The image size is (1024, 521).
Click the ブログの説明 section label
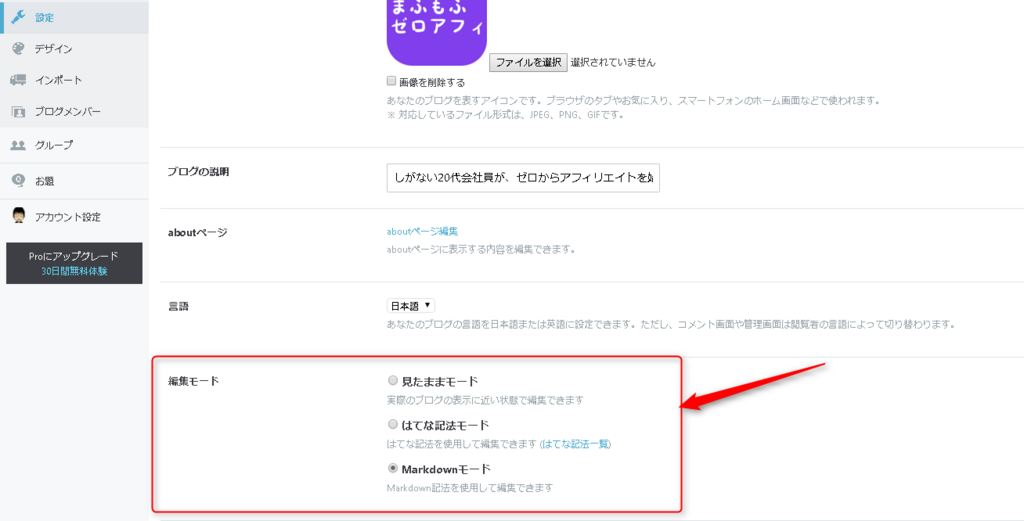tap(198, 172)
